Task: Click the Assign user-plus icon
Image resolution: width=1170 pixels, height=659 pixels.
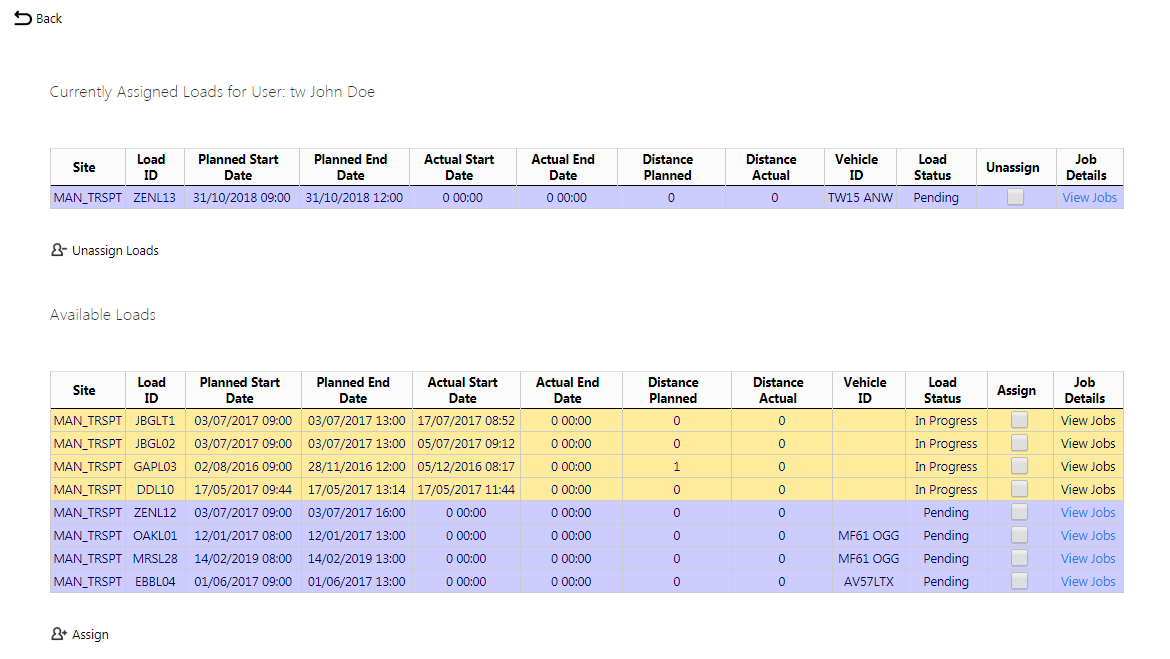Action: pos(59,634)
